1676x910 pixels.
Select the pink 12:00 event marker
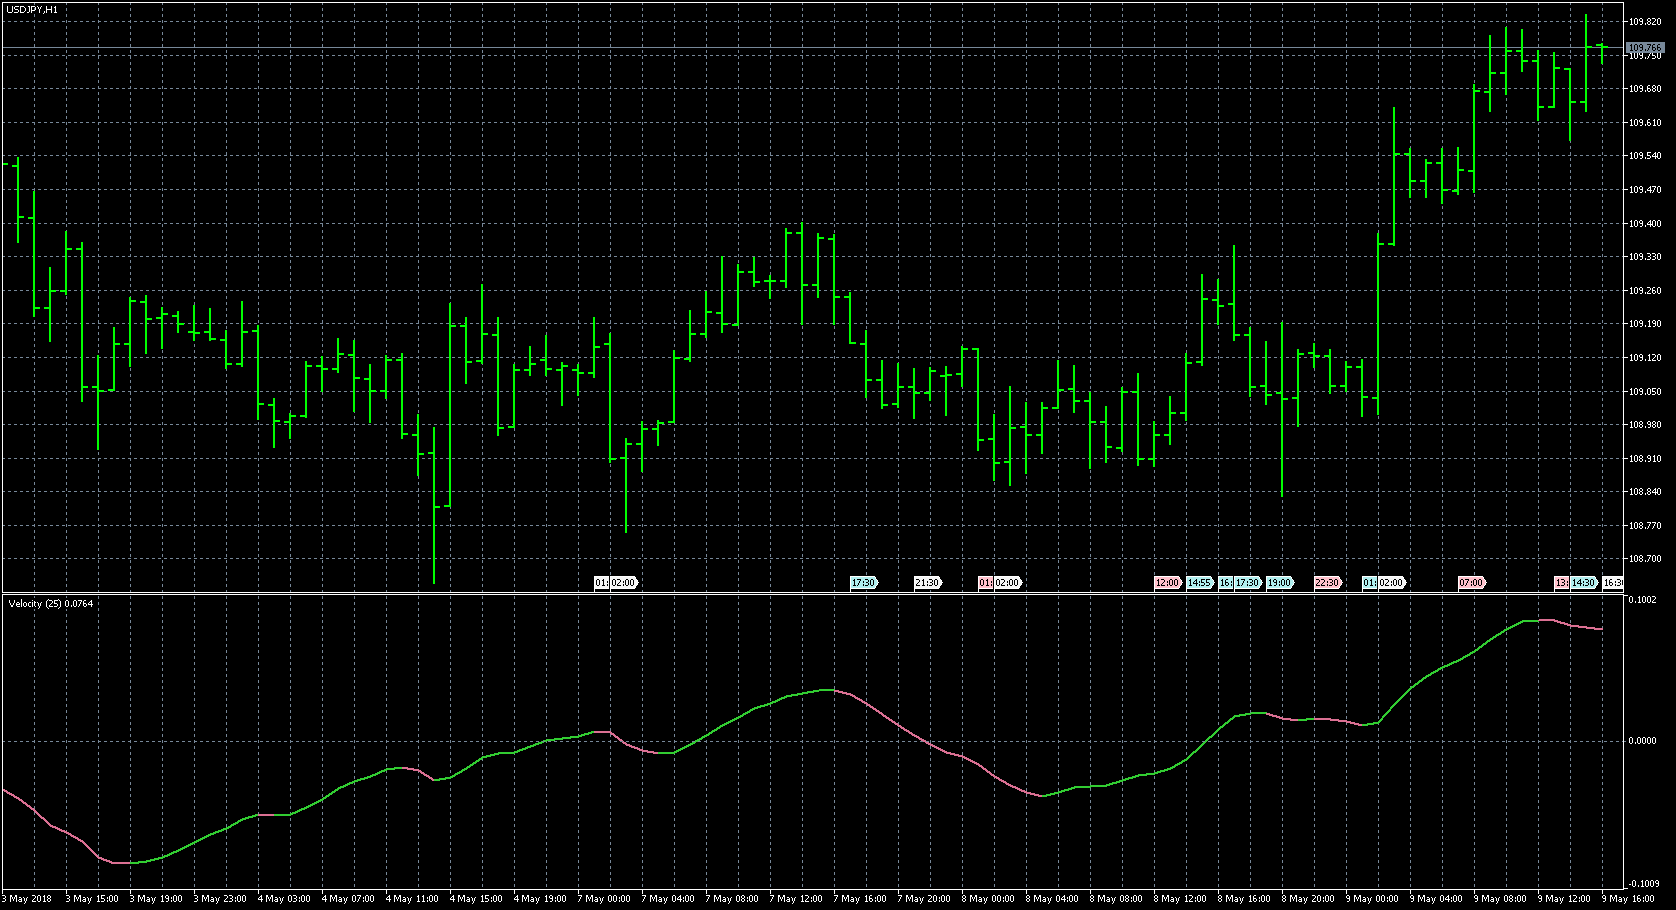[1167, 583]
